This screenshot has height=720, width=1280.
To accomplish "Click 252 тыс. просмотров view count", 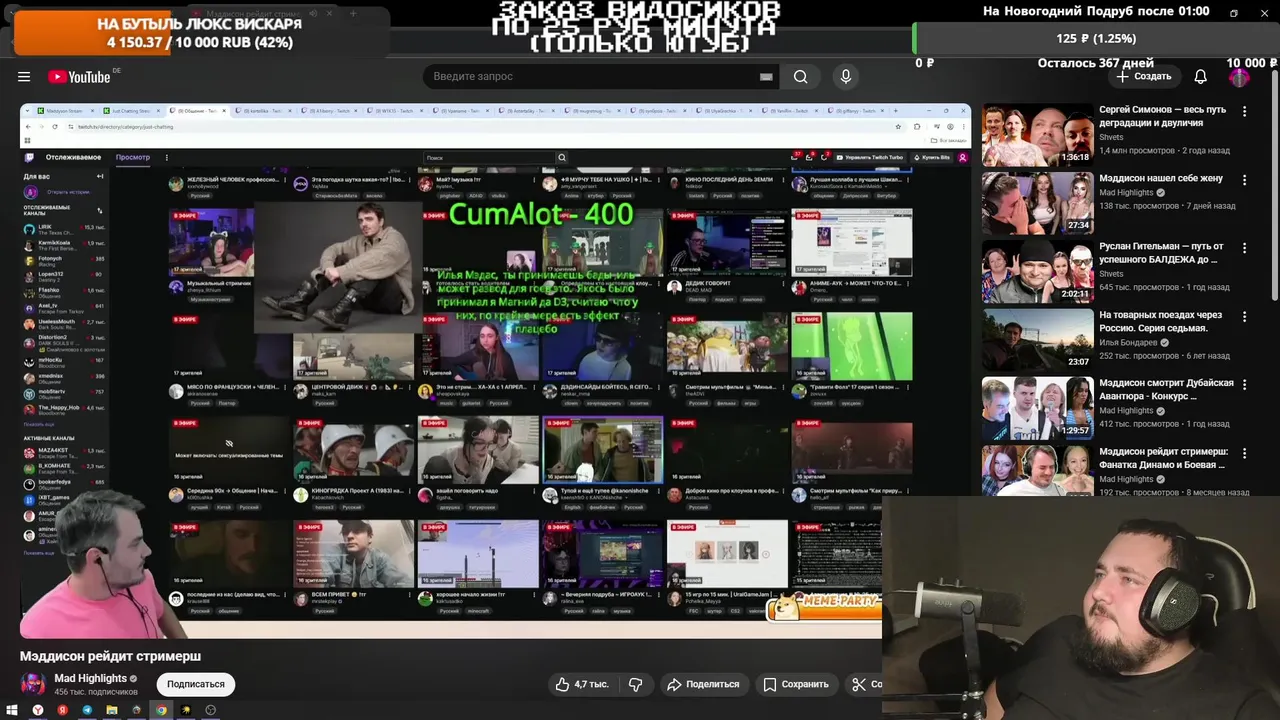I will tap(1137, 356).
